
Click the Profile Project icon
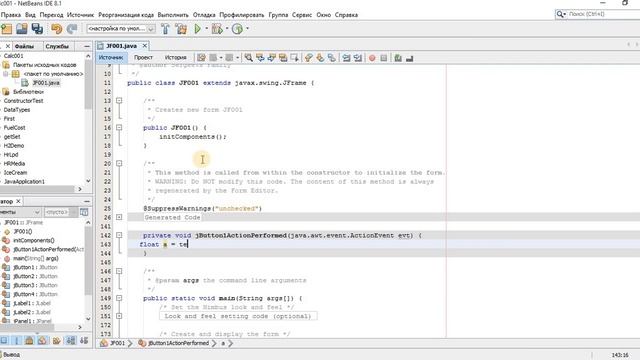237,29
